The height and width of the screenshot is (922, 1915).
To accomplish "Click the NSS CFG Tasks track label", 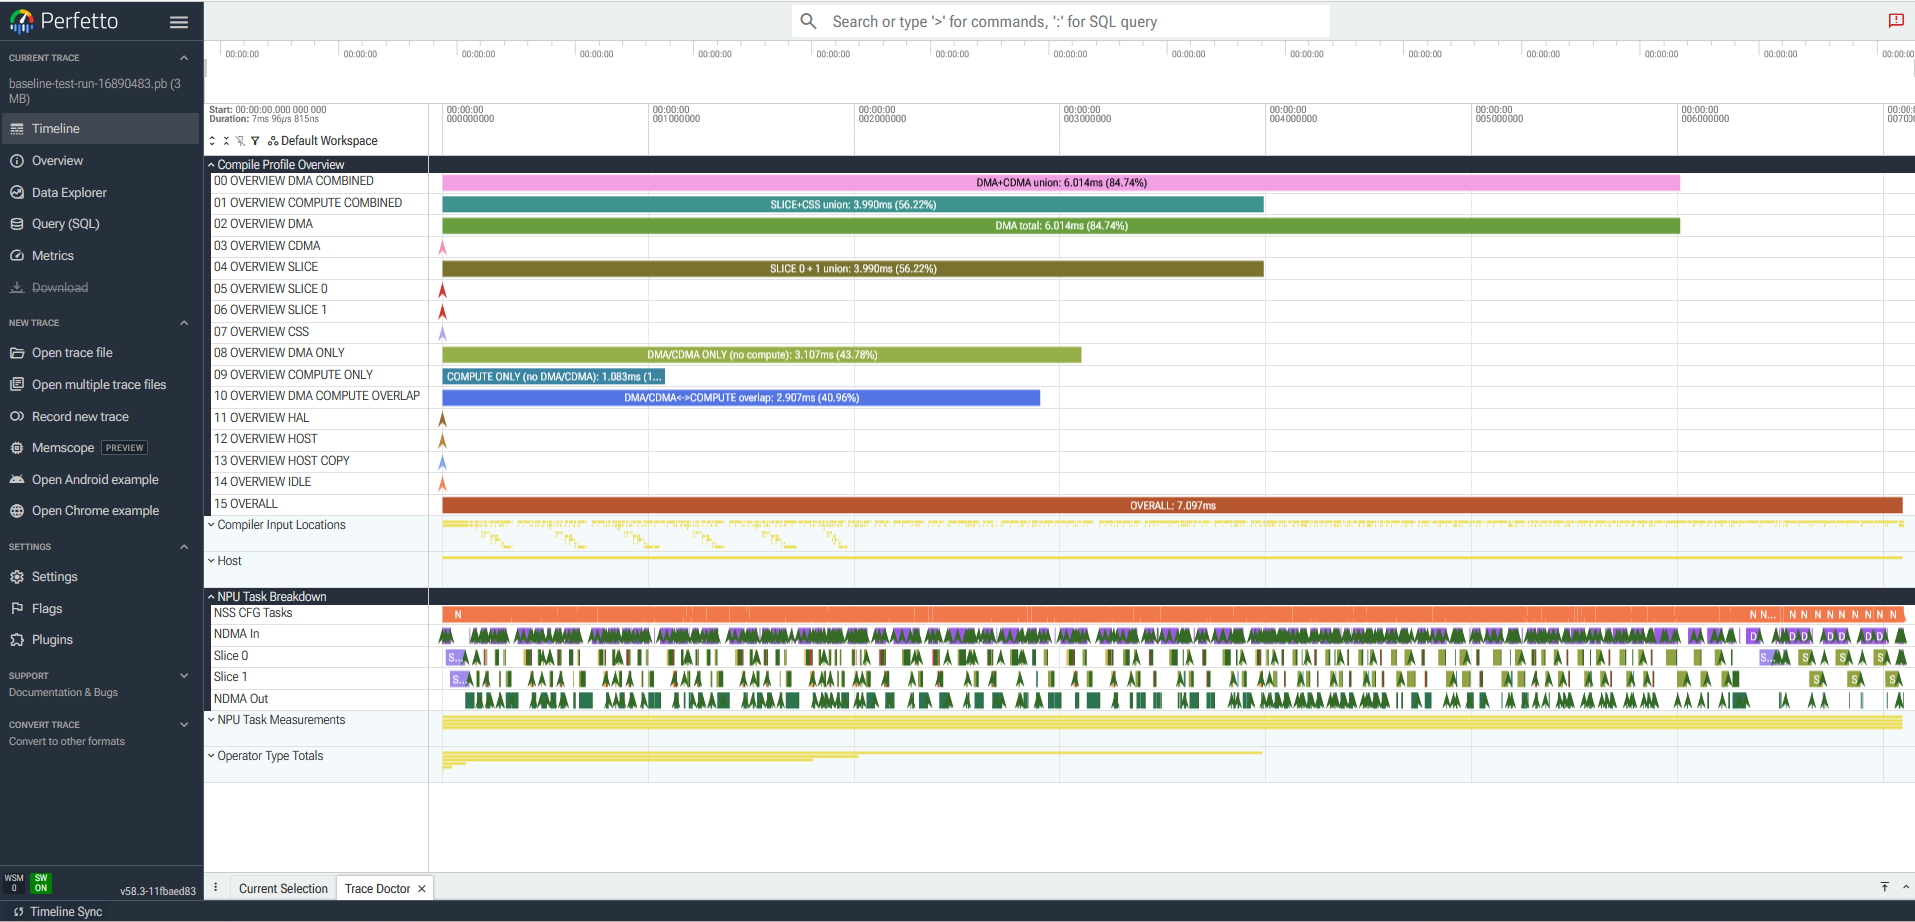I will click(x=253, y=613).
